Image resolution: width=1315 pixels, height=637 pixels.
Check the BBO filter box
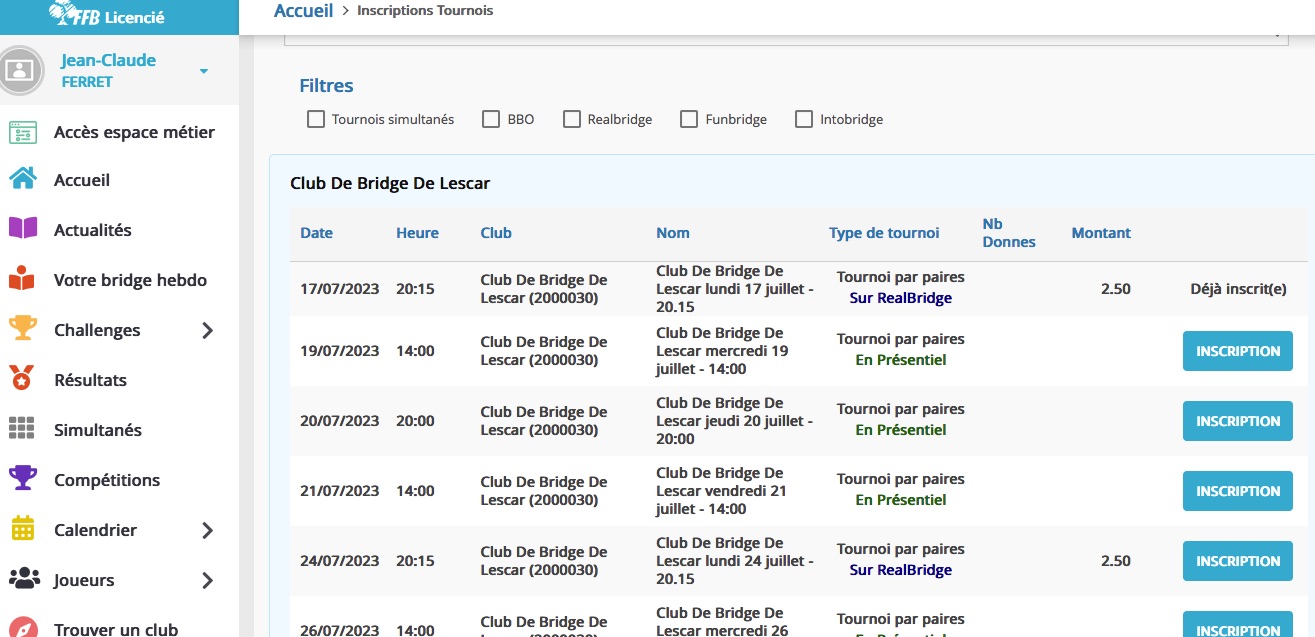[491, 119]
